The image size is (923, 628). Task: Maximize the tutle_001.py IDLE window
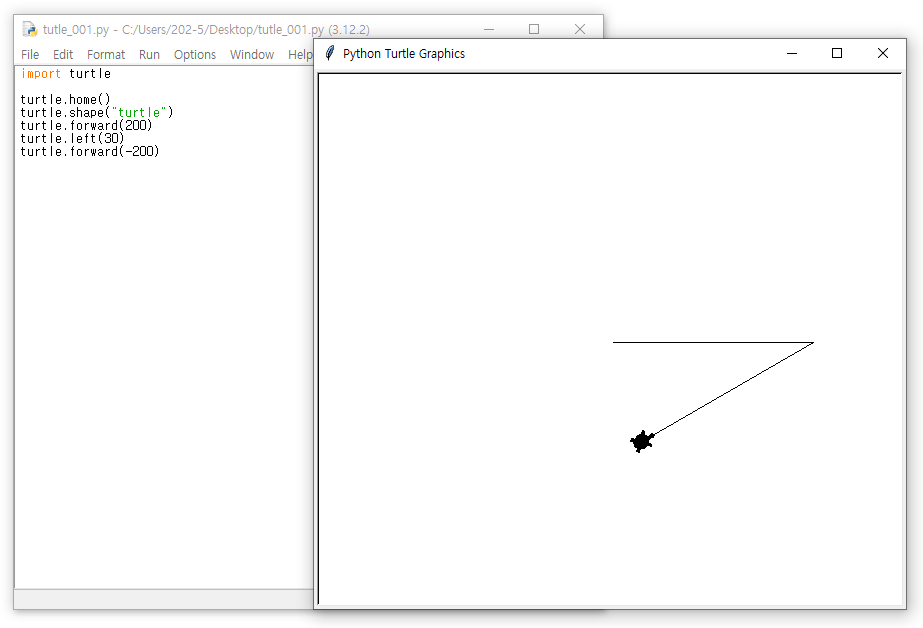(x=534, y=29)
